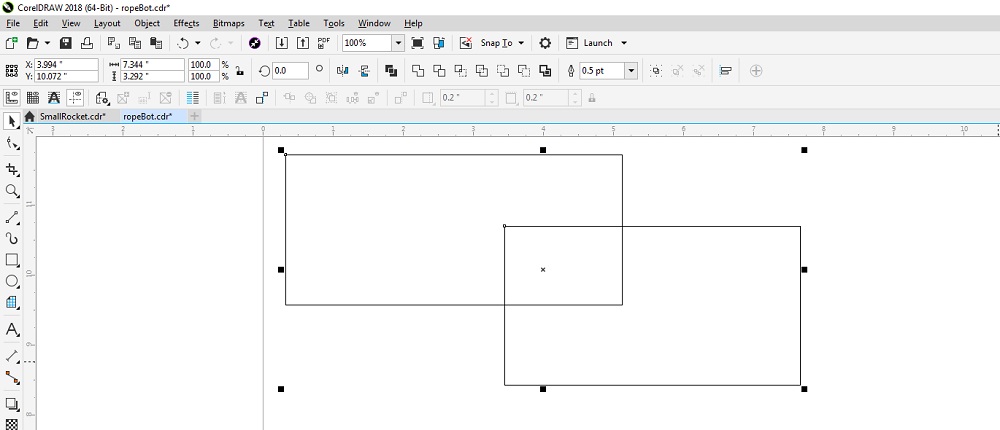Viewport: 1000px width, 430px height.
Task: Toggle show guidelines button
Action: pyautogui.click(x=76, y=98)
